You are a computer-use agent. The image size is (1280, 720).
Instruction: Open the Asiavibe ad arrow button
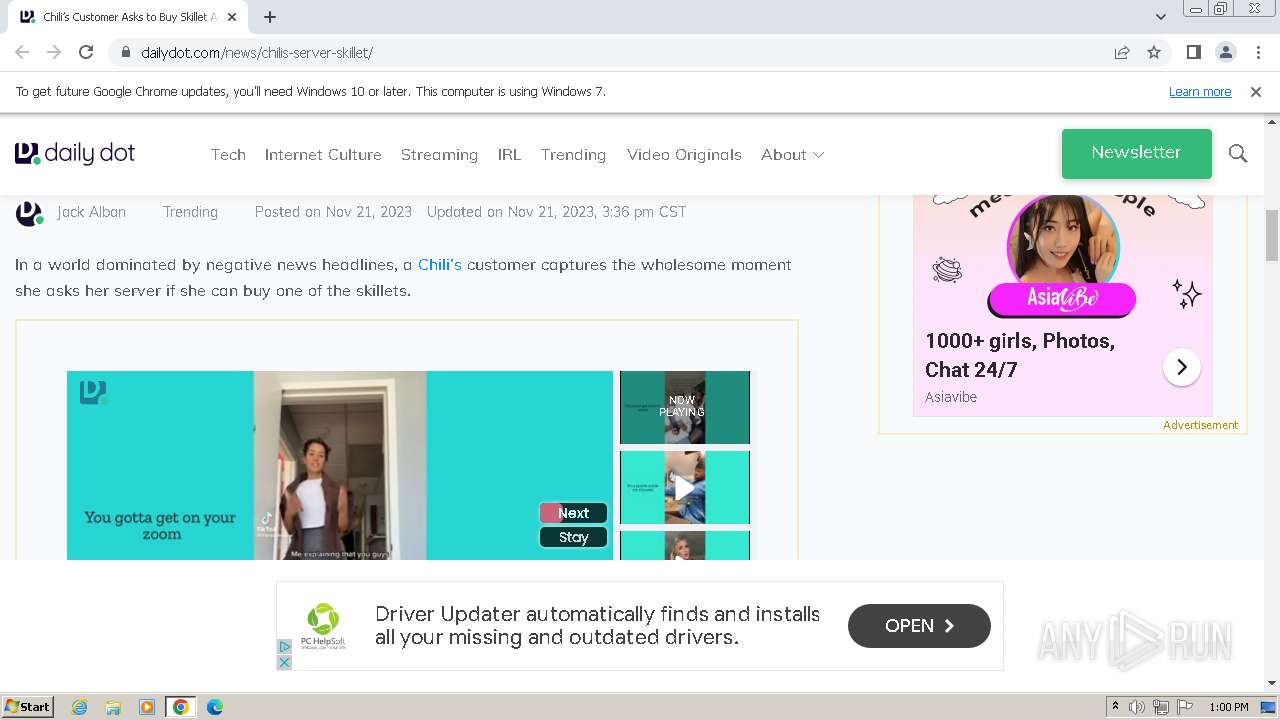(1181, 367)
